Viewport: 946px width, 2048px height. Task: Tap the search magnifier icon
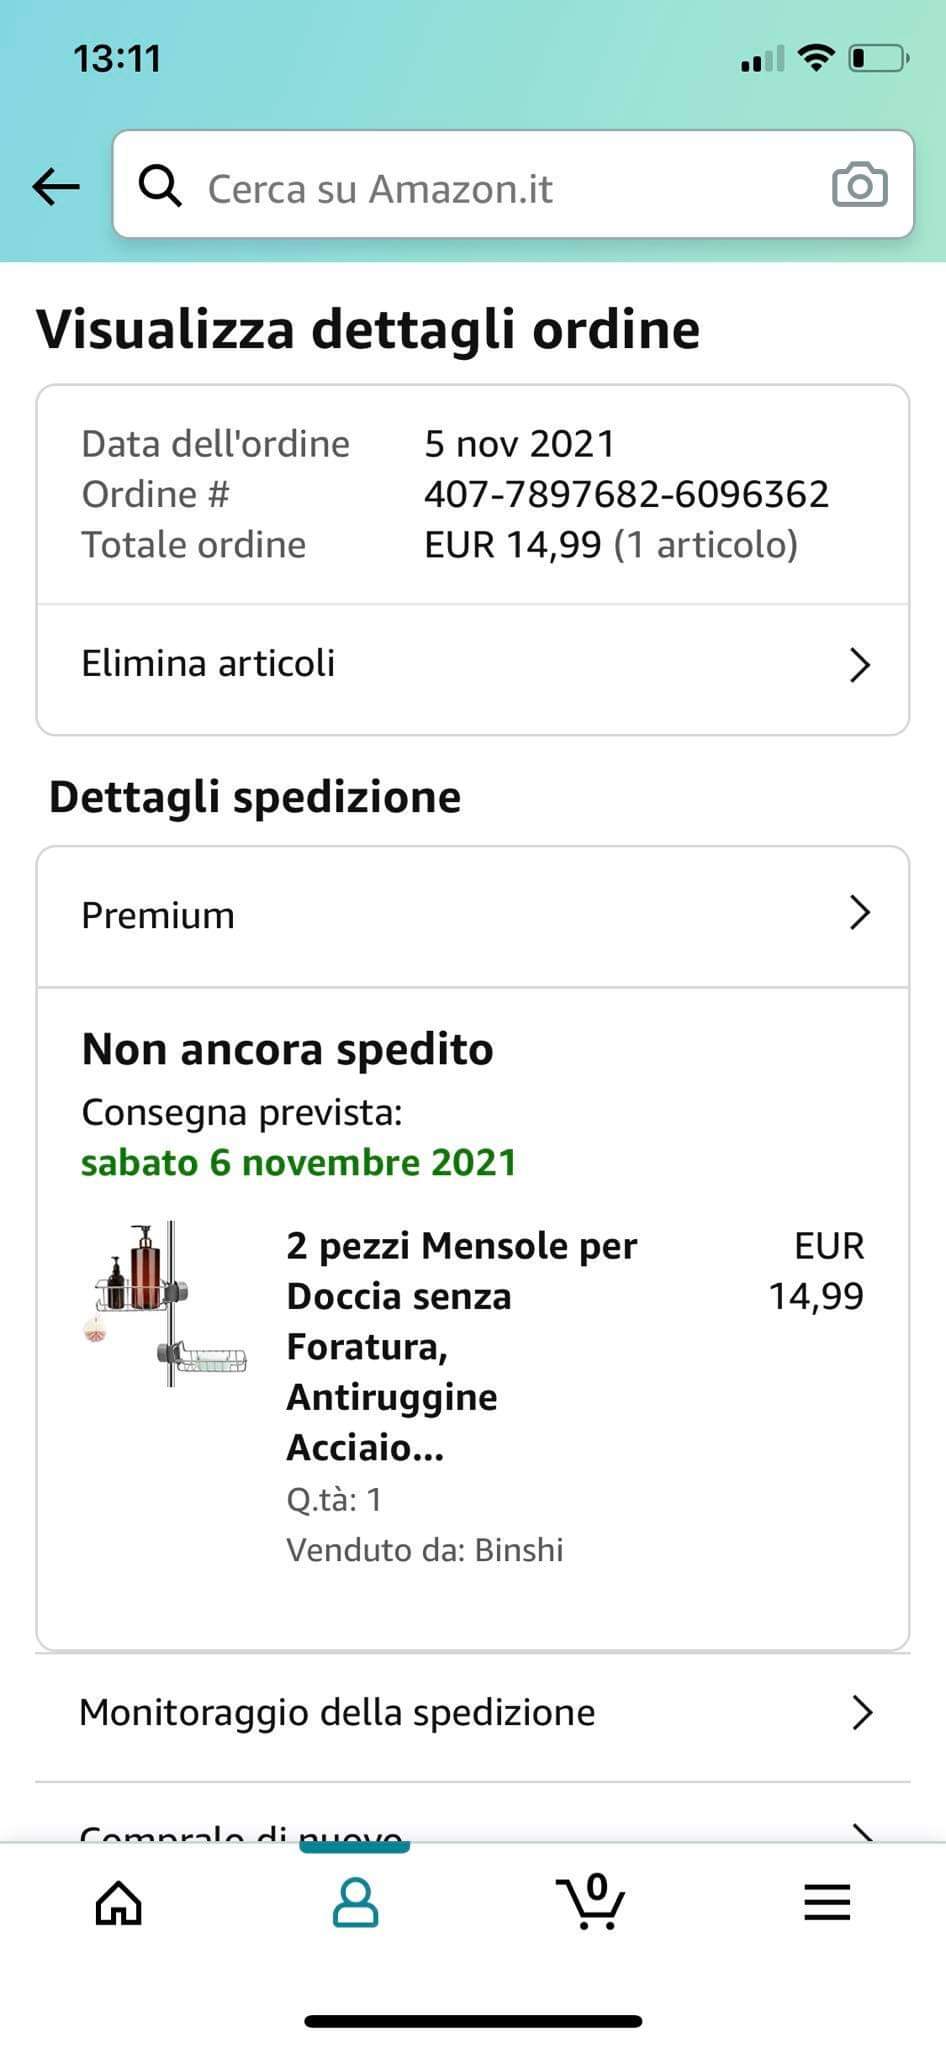tap(160, 186)
